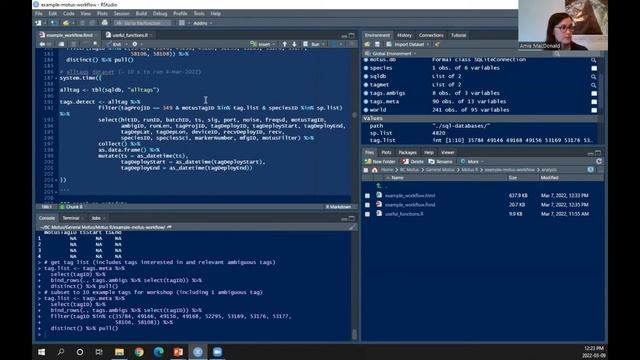Viewport: 640px width, 360px height.
Task: Click Delete in Files pane
Action: click(413, 162)
